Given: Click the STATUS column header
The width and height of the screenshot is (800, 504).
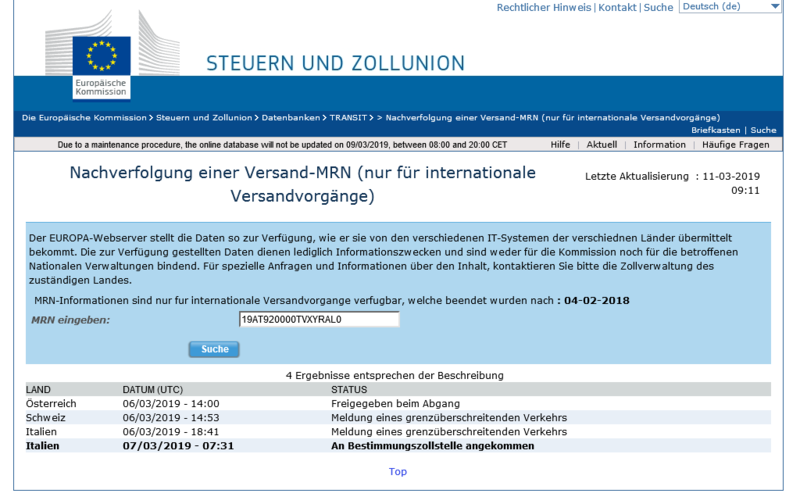Looking at the screenshot, I should coord(349,390).
